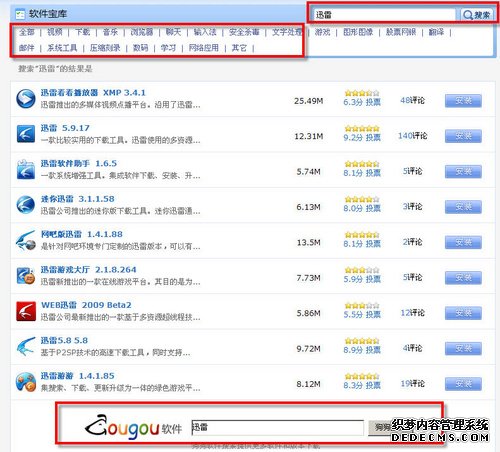Install 迅雷游戏大厅 2.1.8.264
Viewport: 500px width, 452px height.
tap(463, 278)
